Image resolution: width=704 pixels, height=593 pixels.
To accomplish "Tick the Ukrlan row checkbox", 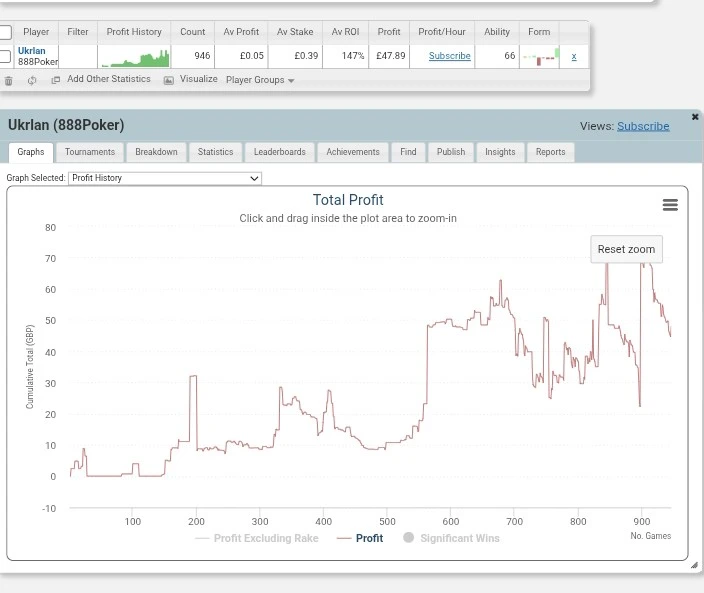I will (5, 57).
